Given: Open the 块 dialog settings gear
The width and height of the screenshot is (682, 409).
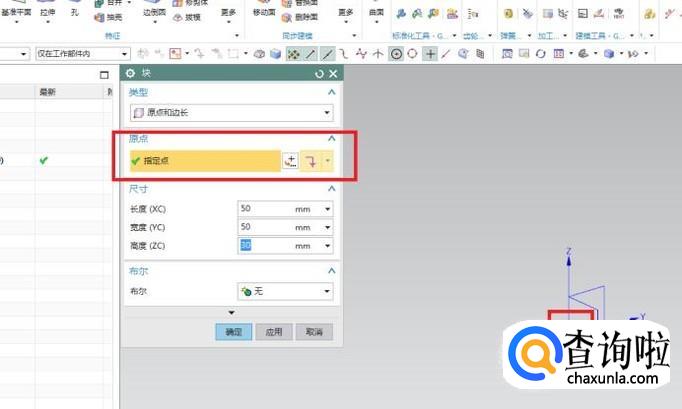Looking at the screenshot, I should click(x=130, y=73).
